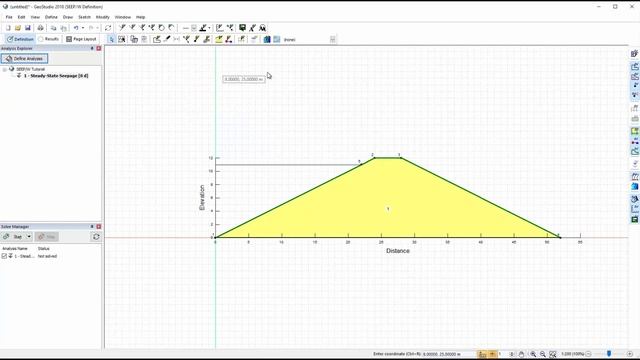This screenshot has width=640, height=360.
Task: Click the green icon at bottom of right sidebar
Action: point(635,220)
